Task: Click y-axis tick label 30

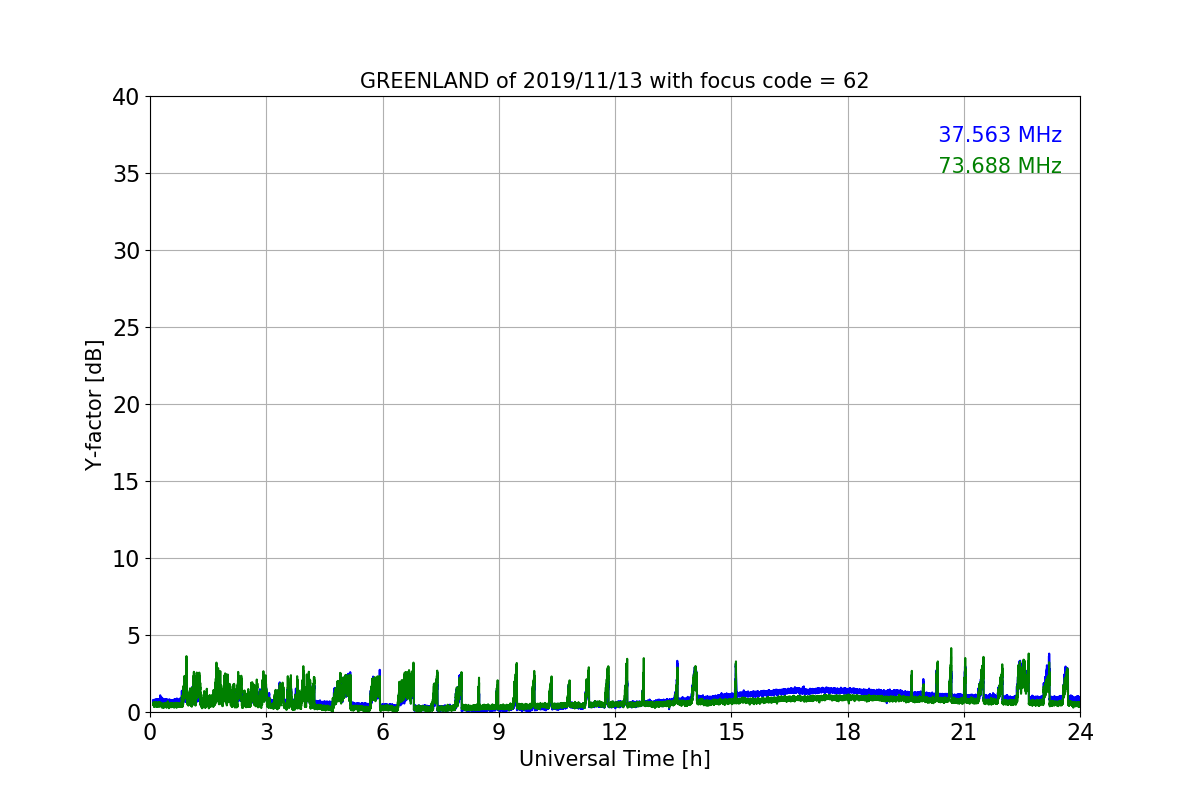Action: 126,251
